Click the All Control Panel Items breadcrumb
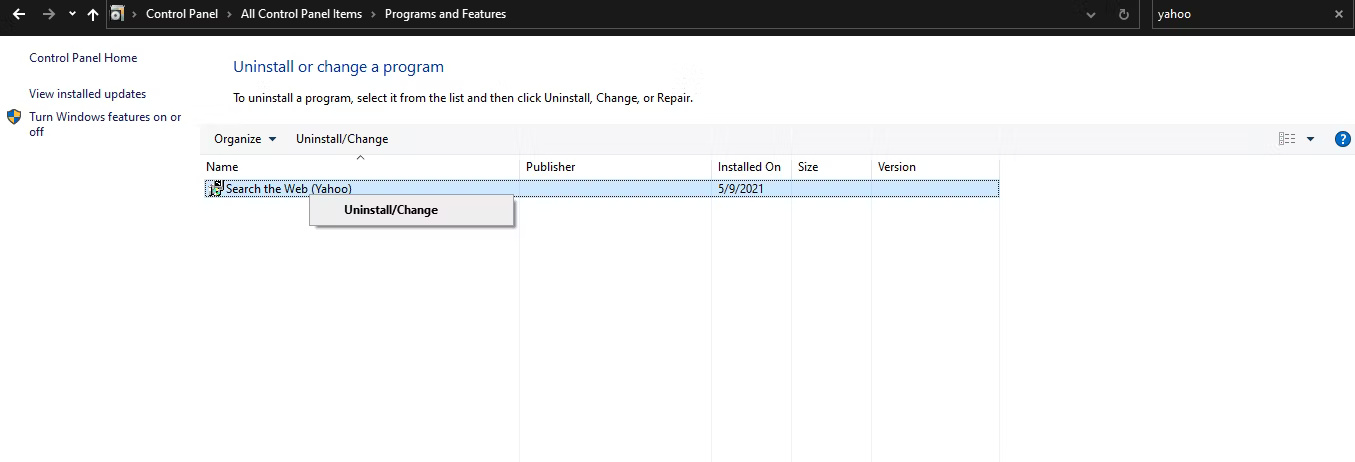This screenshot has width=1355, height=462. [301, 14]
